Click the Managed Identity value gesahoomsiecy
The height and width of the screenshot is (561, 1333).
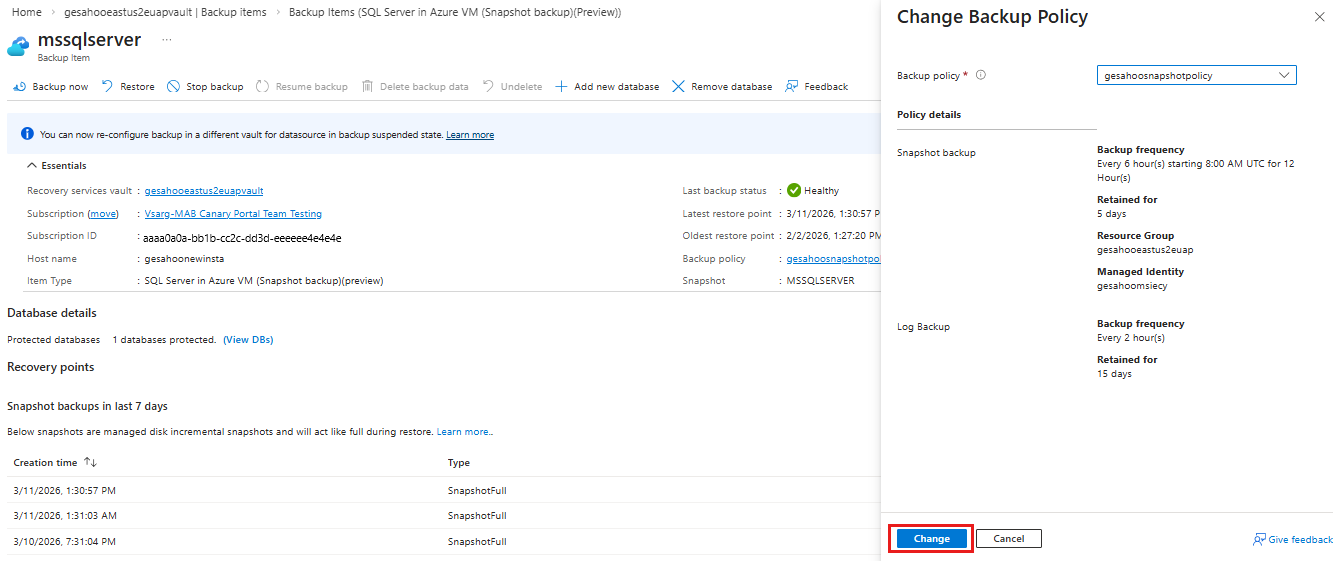pyautogui.click(x=1132, y=285)
